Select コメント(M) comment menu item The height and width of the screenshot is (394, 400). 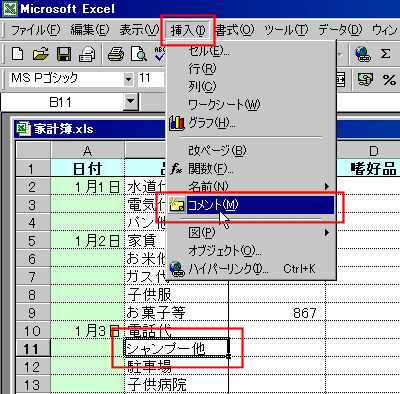(x=251, y=205)
